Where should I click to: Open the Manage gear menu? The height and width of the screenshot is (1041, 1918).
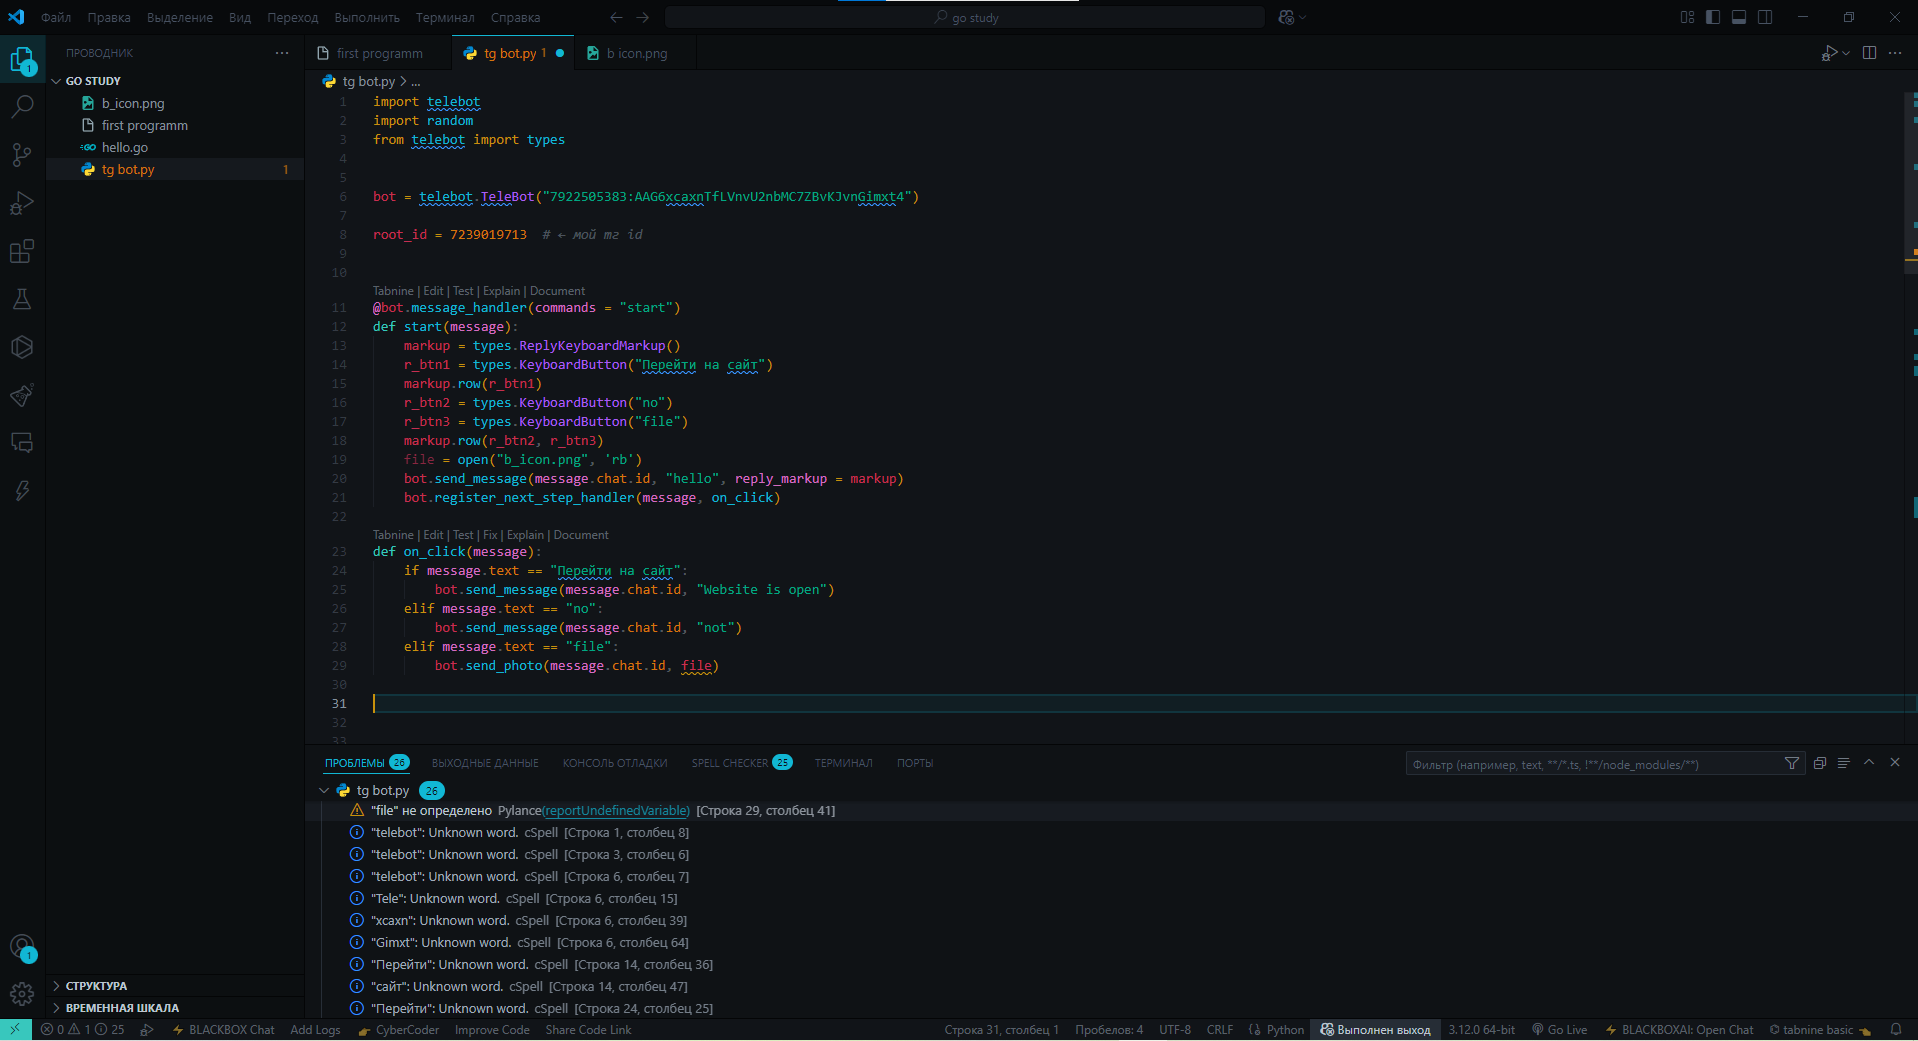22,994
